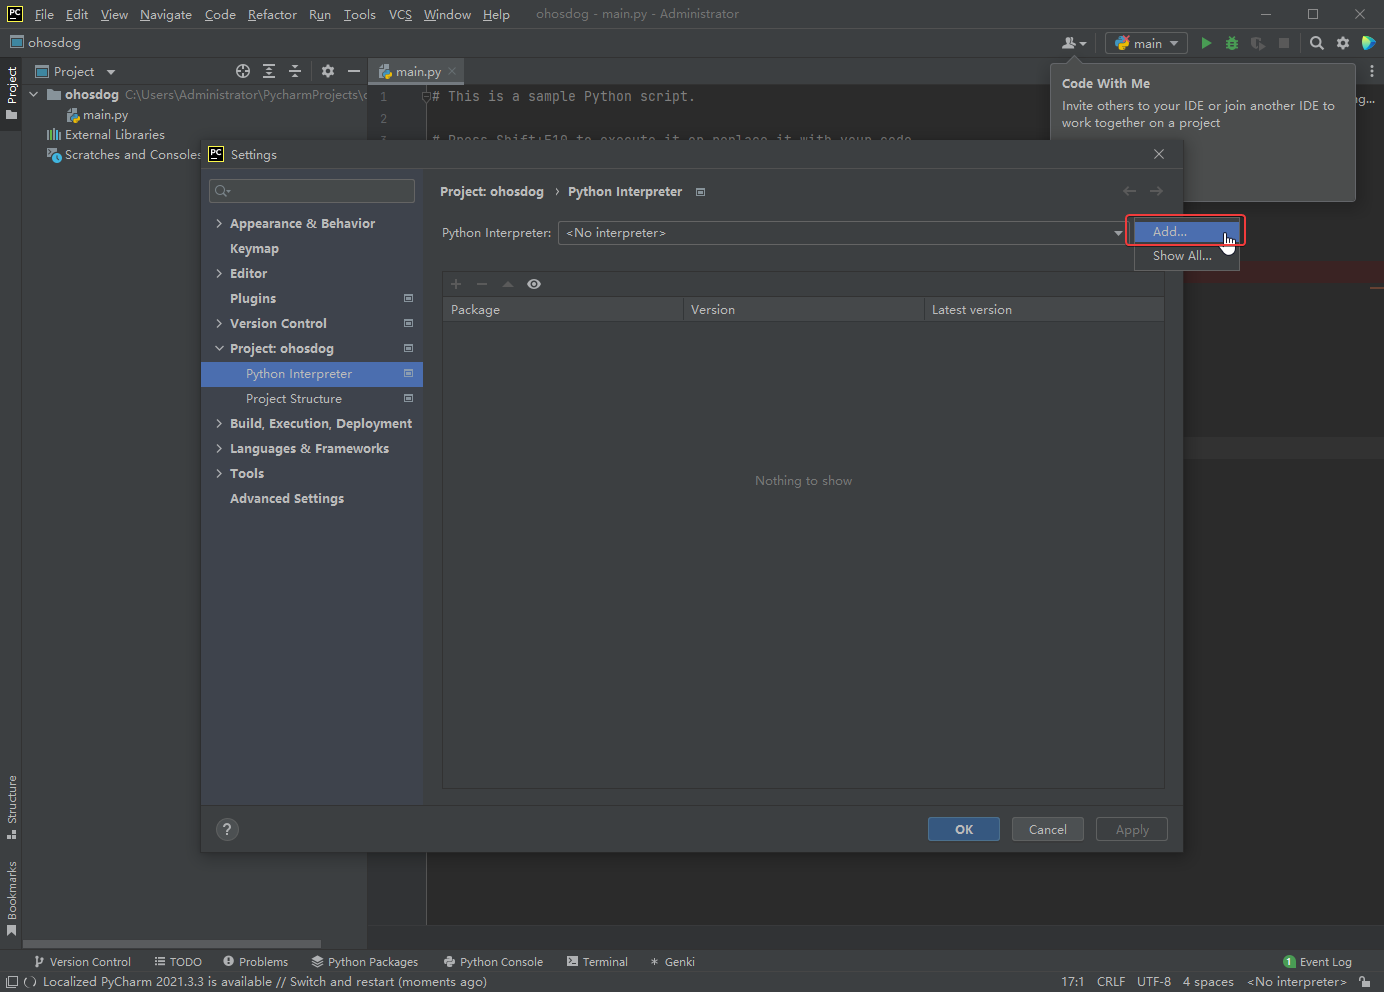Viewport: 1384px width, 992px height.
Task: Click tool windows quick access icon bottom-left
Action: click(x=12, y=982)
